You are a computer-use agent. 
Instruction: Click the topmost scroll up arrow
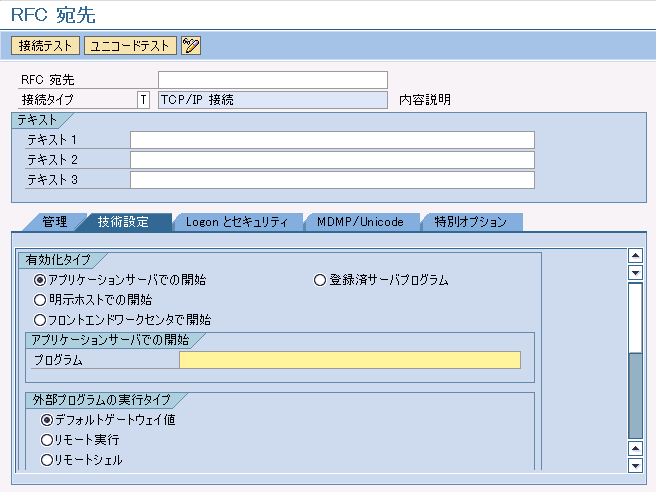(x=633, y=256)
